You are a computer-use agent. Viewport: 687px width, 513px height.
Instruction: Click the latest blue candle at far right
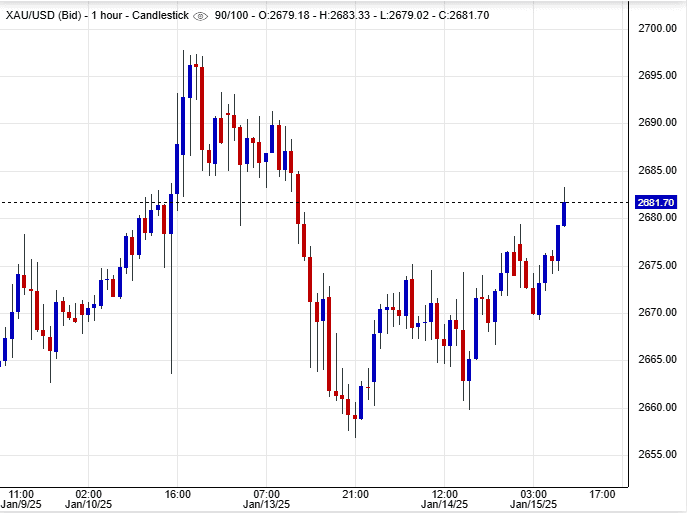click(x=564, y=213)
